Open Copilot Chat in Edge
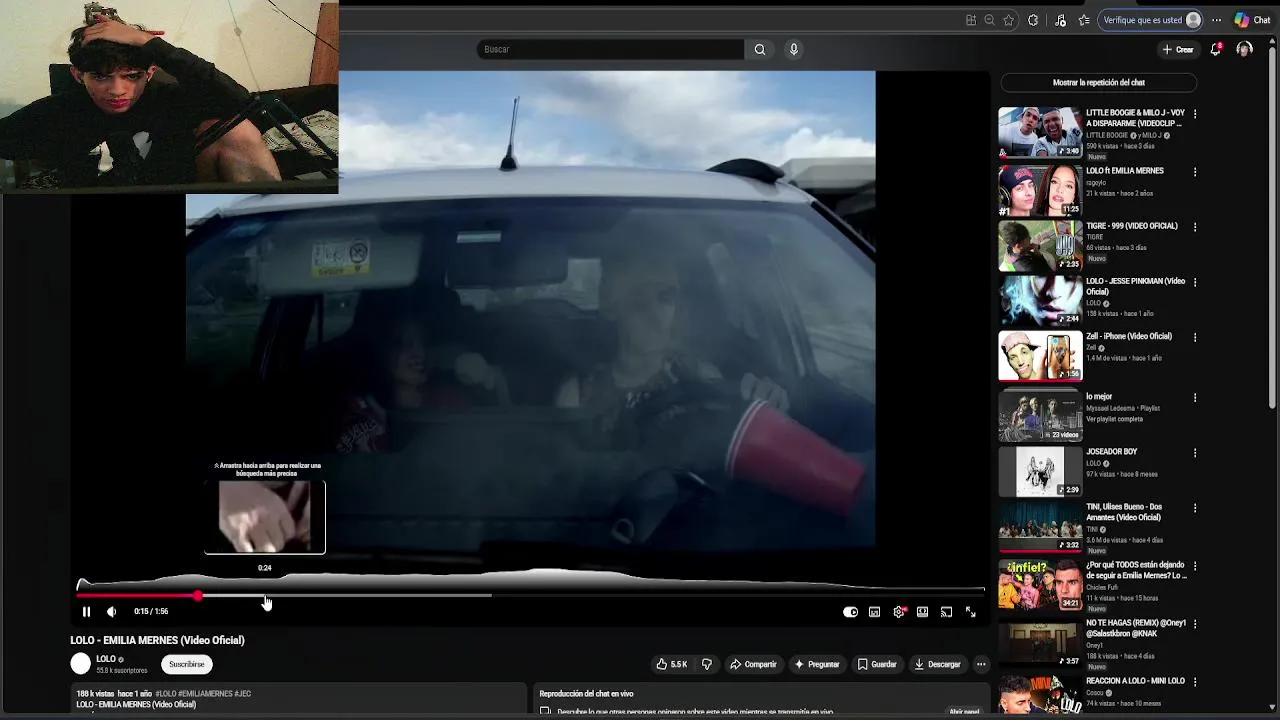This screenshot has width=1280, height=720. click(x=1251, y=20)
